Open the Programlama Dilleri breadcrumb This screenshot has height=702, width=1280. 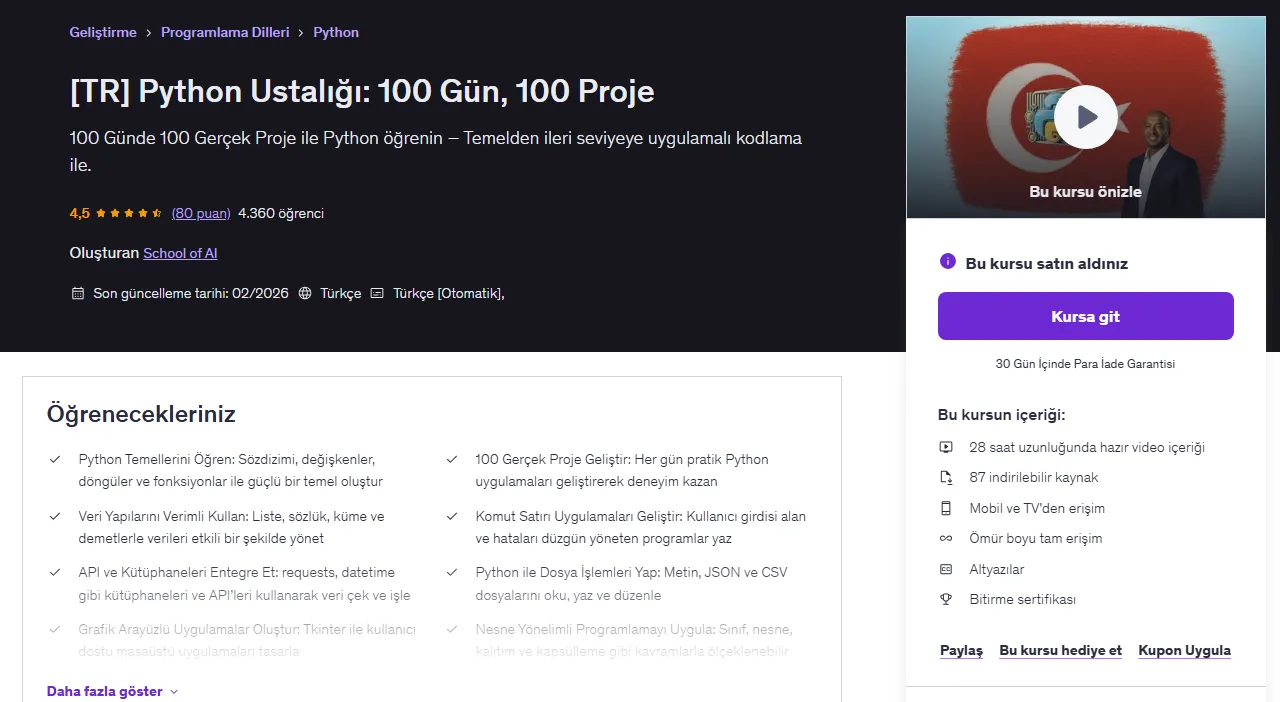click(x=225, y=32)
